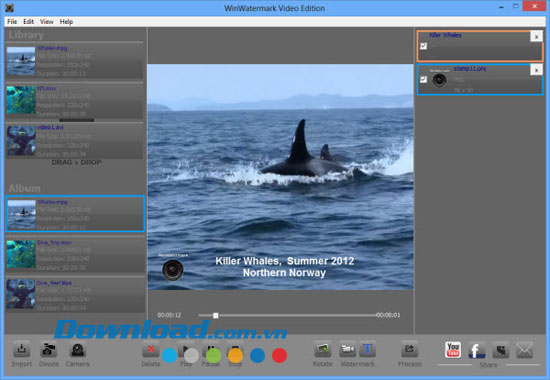Click the blue T text watermark icon
The image size is (550, 380).
point(367,349)
